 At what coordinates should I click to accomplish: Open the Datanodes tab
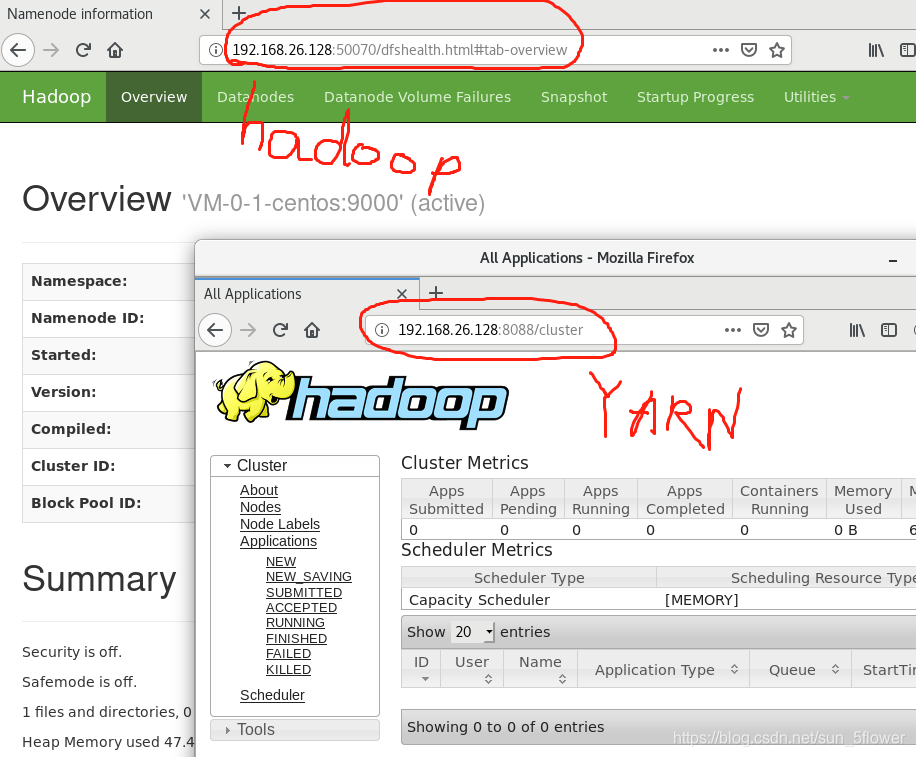point(255,97)
